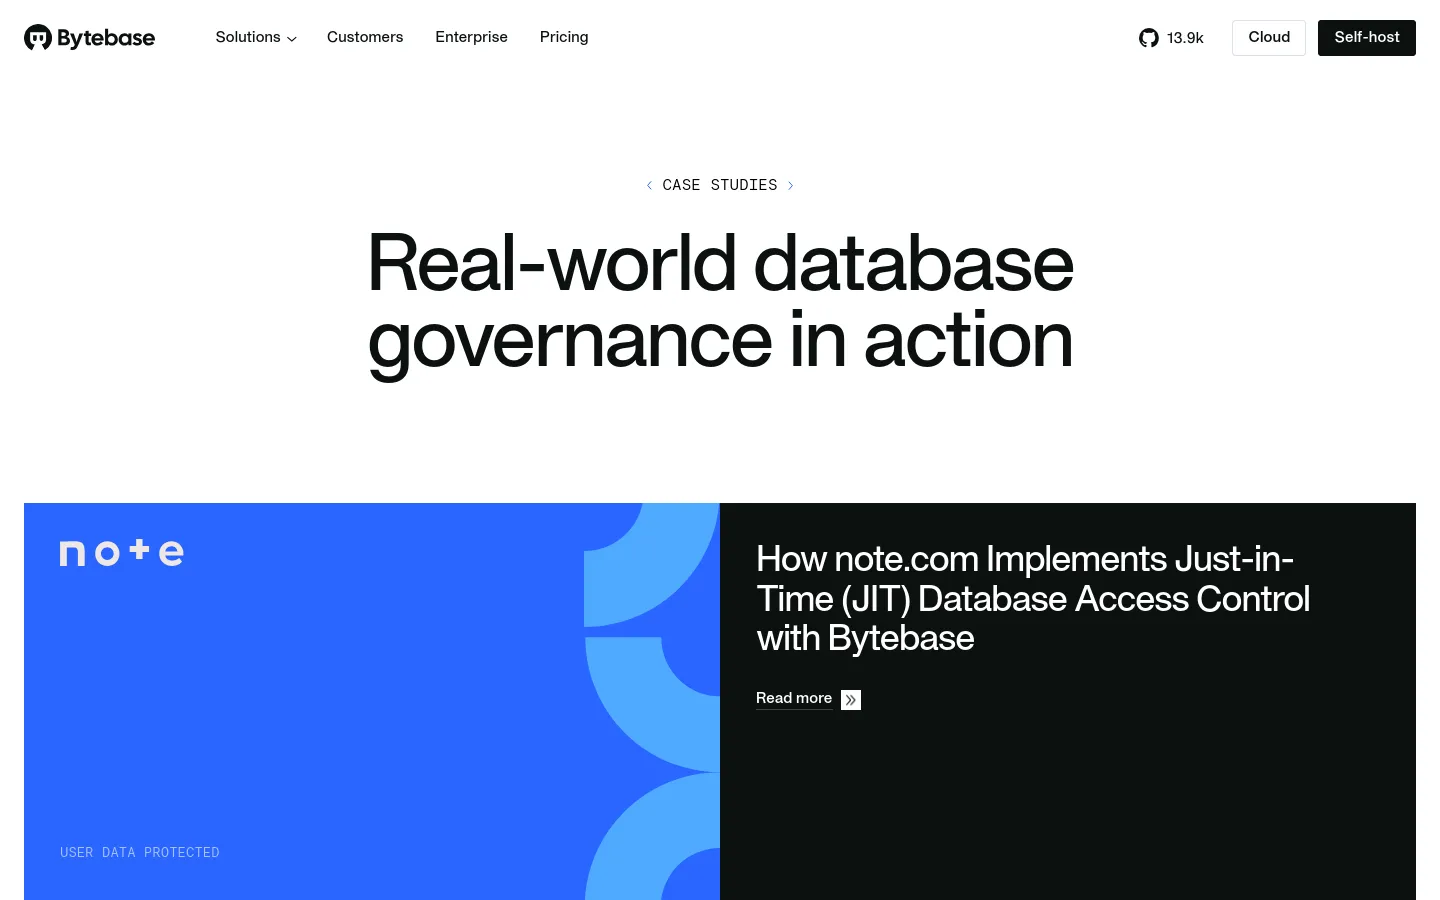
Task: Click the blue note case study thumbnail
Action: pyautogui.click(x=372, y=701)
